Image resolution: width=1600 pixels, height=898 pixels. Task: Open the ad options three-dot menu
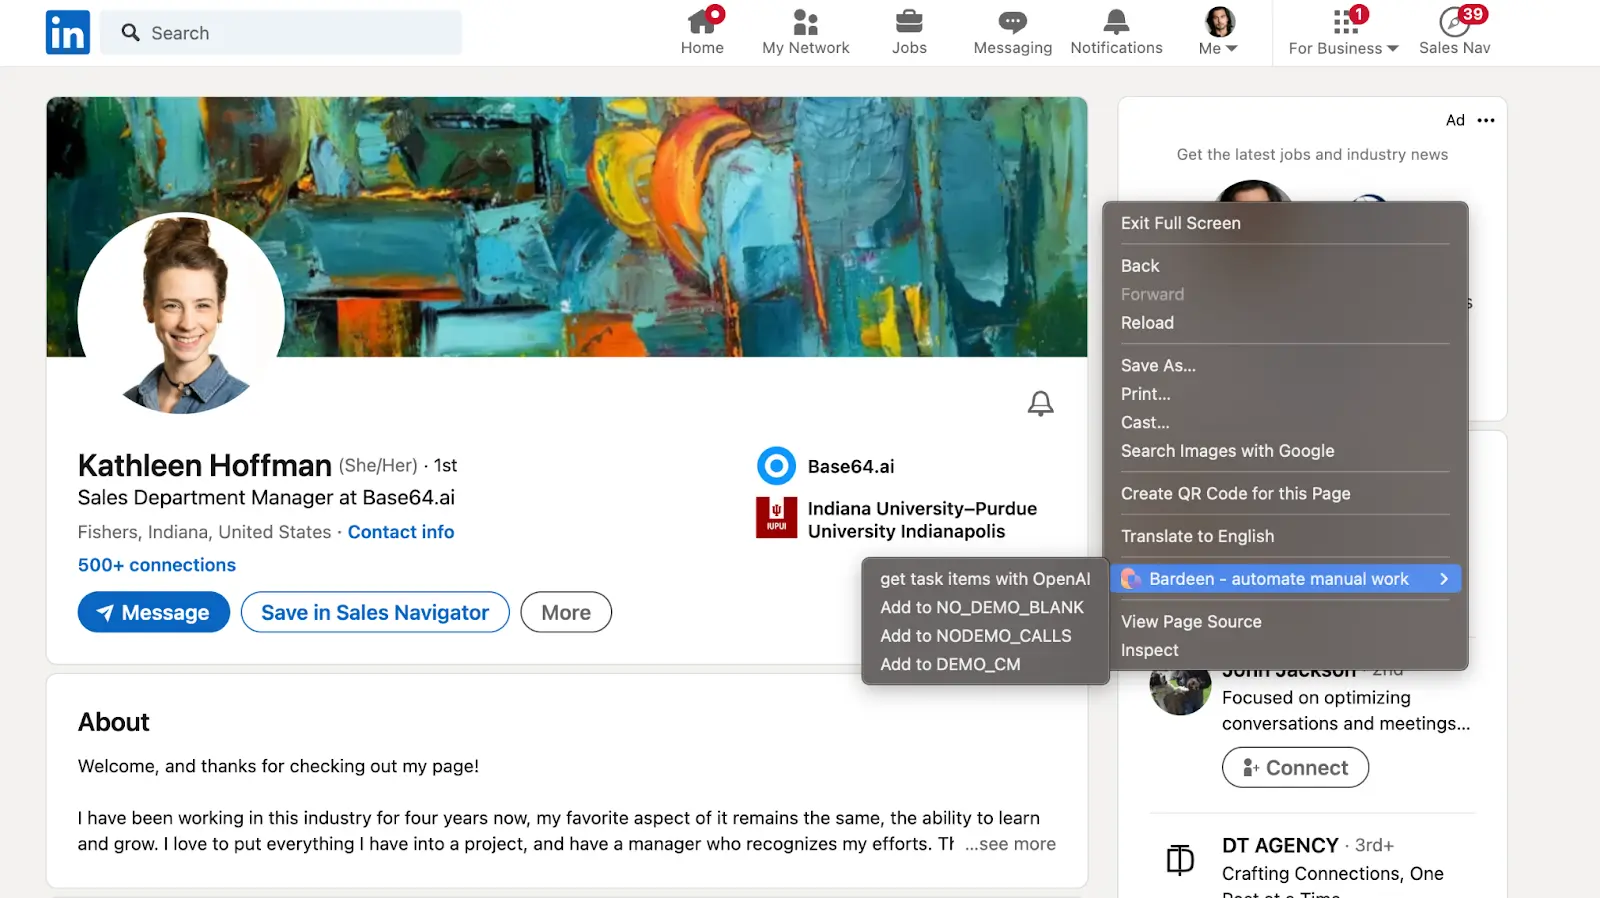click(x=1486, y=120)
